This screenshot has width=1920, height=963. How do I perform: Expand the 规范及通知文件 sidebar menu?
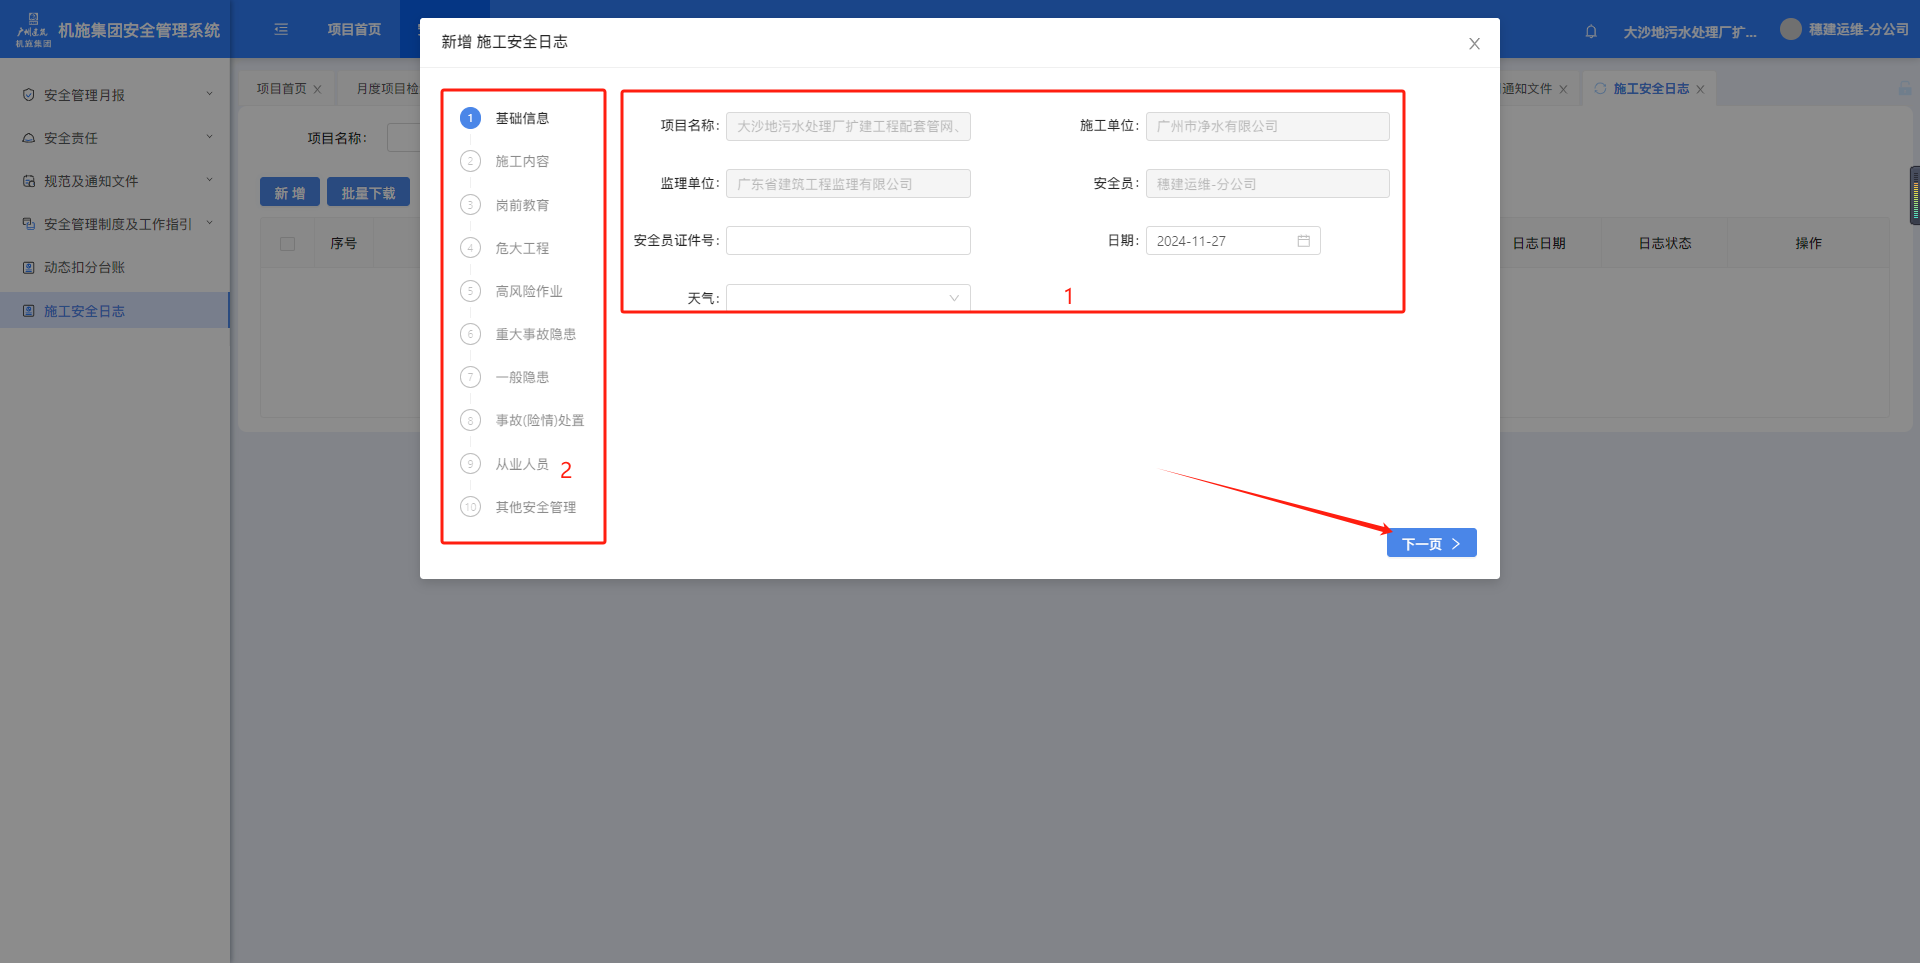coord(115,181)
